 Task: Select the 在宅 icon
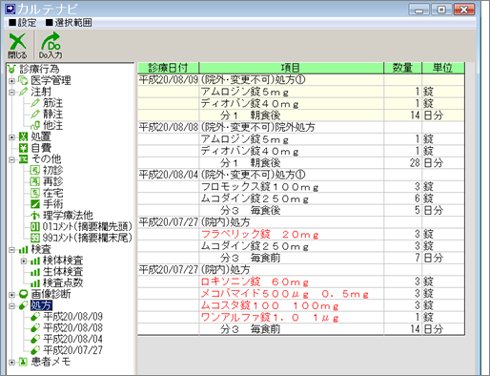point(35,193)
